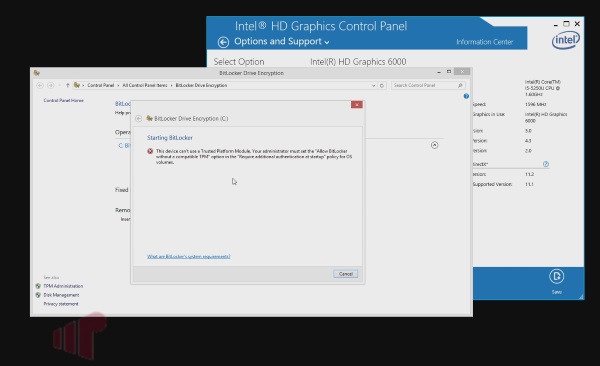600x366 pixels.
Task: Open TPM Administration link
Action: click(x=63, y=286)
